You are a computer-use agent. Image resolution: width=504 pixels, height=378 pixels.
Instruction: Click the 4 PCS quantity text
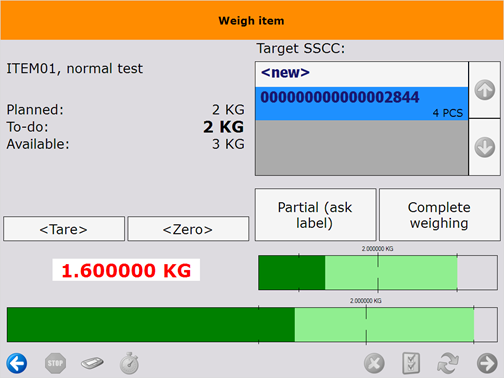448,113
